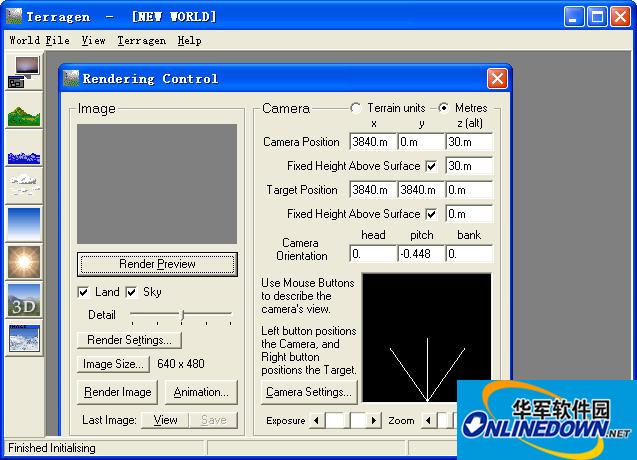The height and width of the screenshot is (460, 637).
Task: Click the Detail slider handle
Action: (x=182, y=315)
